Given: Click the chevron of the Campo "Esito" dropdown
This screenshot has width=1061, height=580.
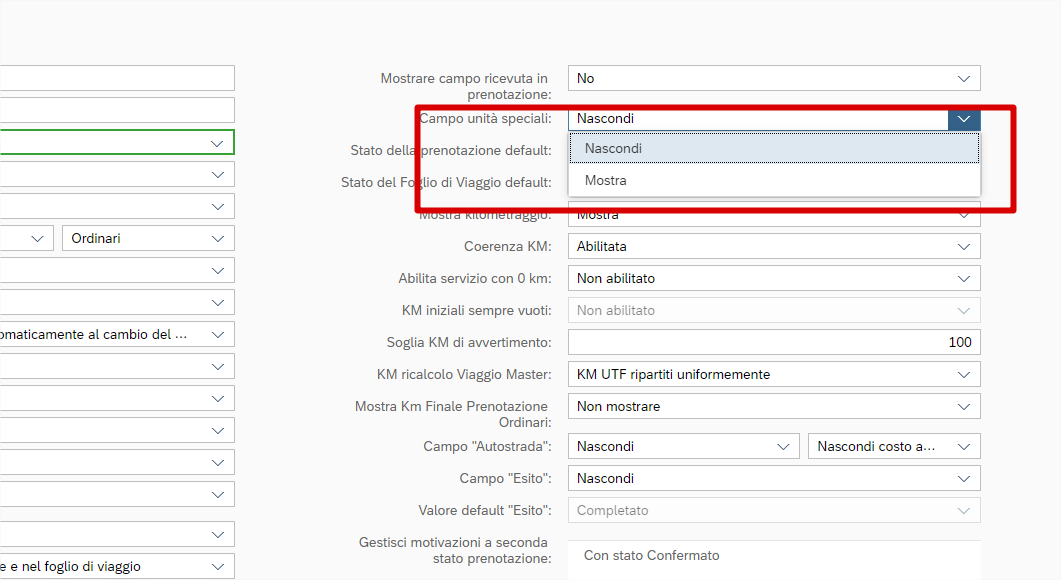Looking at the screenshot, I should click(x=963, y=479).
